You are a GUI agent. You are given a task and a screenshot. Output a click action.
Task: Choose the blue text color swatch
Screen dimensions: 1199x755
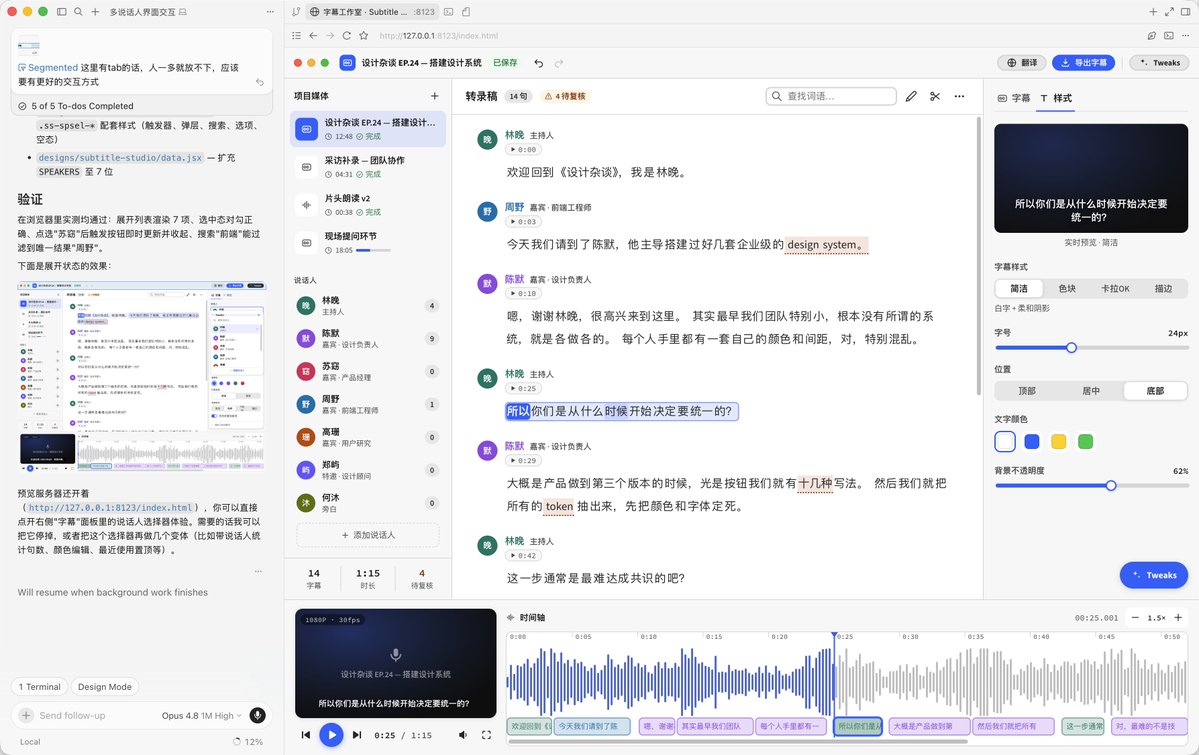pos(1032,441)
